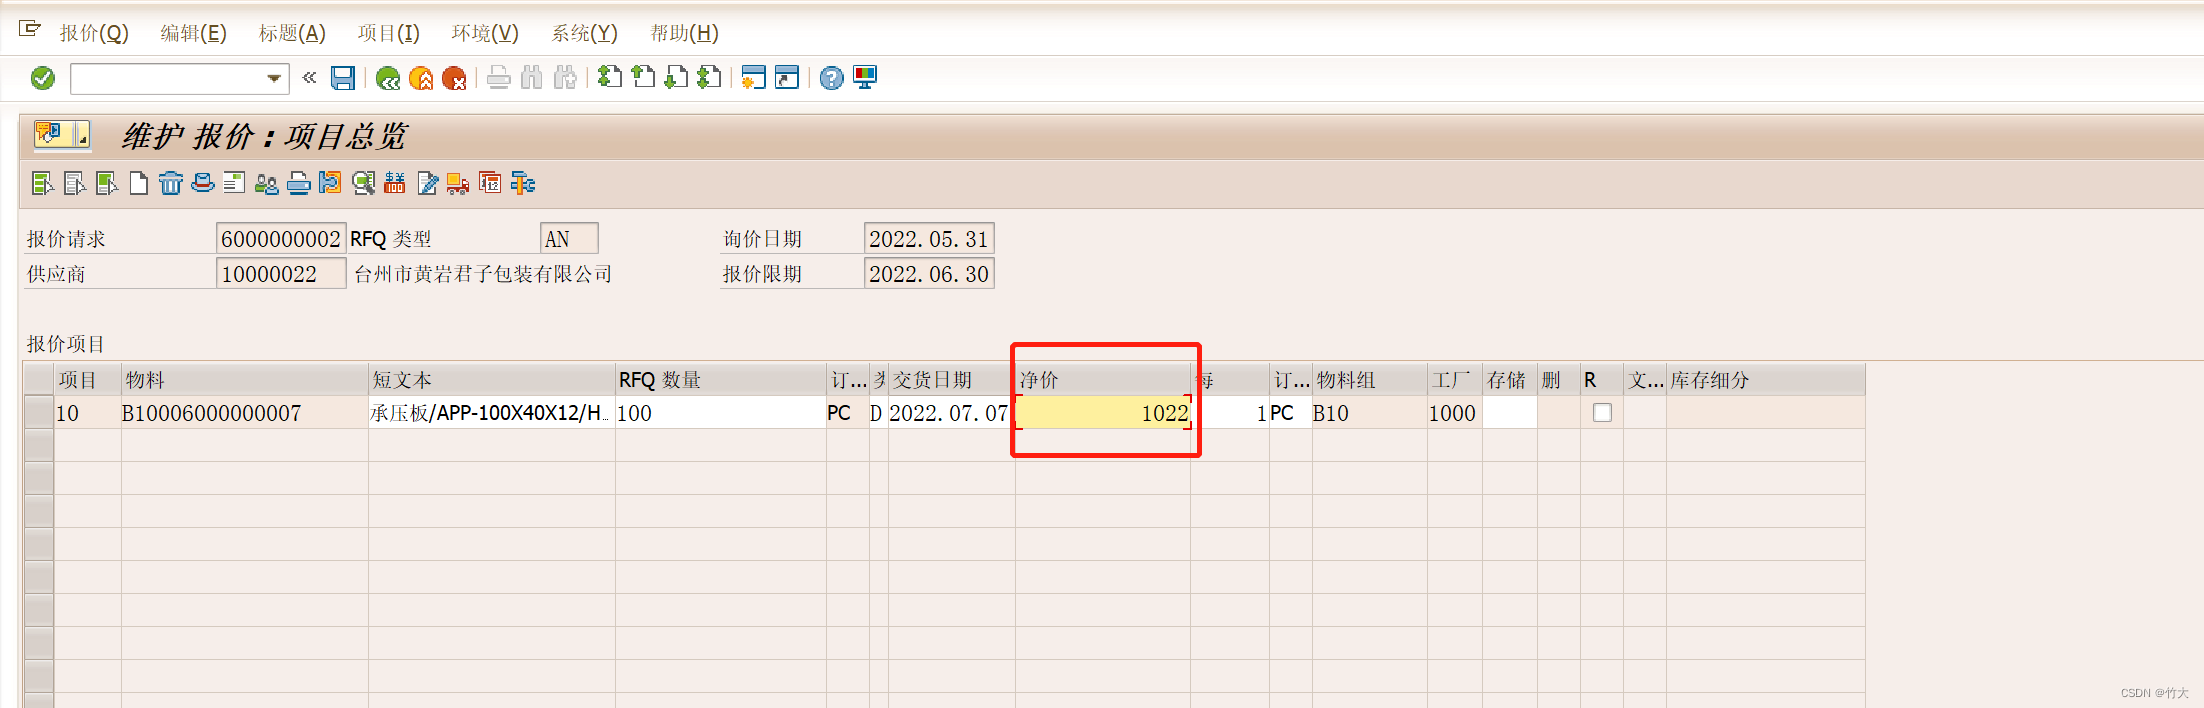Open the 帮助(H) menu

pyautogui.click(x=684, y=33)
